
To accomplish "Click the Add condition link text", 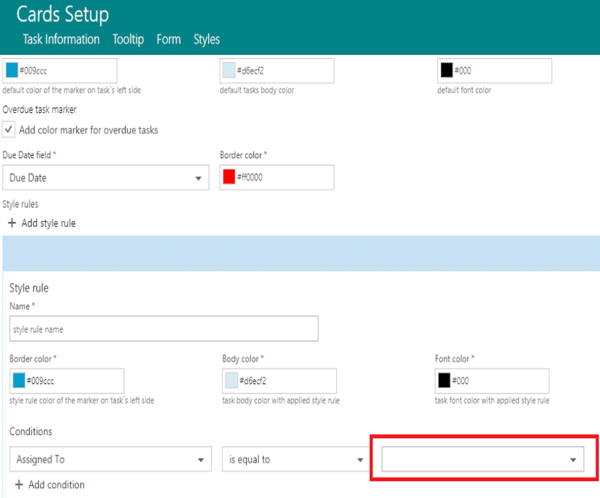I will coord(57,485).
